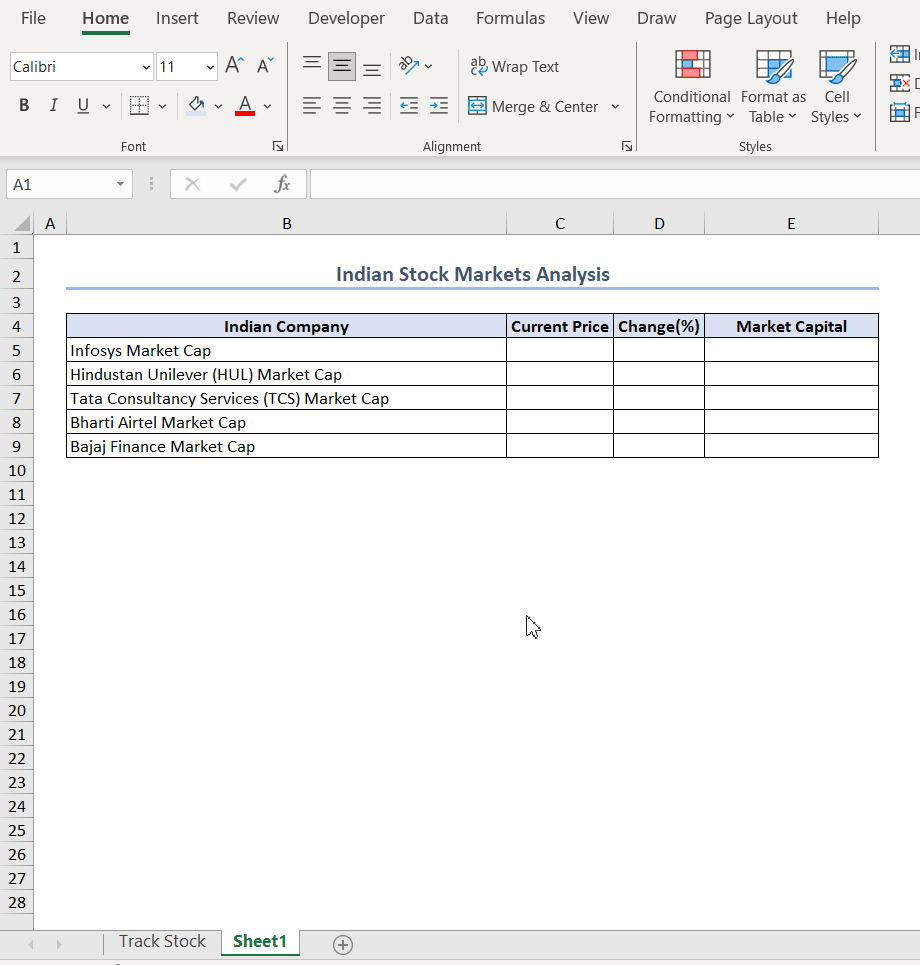Open the Help tab
The image size is (920, 965).
[x=843, y=18]
